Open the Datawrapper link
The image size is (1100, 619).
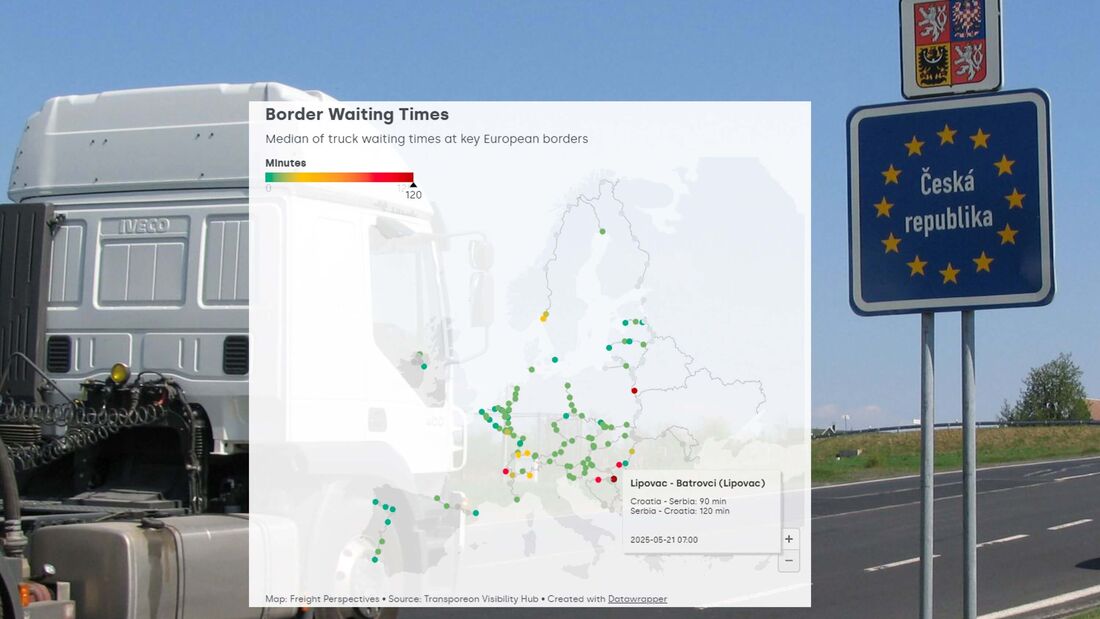coord(638,599)
